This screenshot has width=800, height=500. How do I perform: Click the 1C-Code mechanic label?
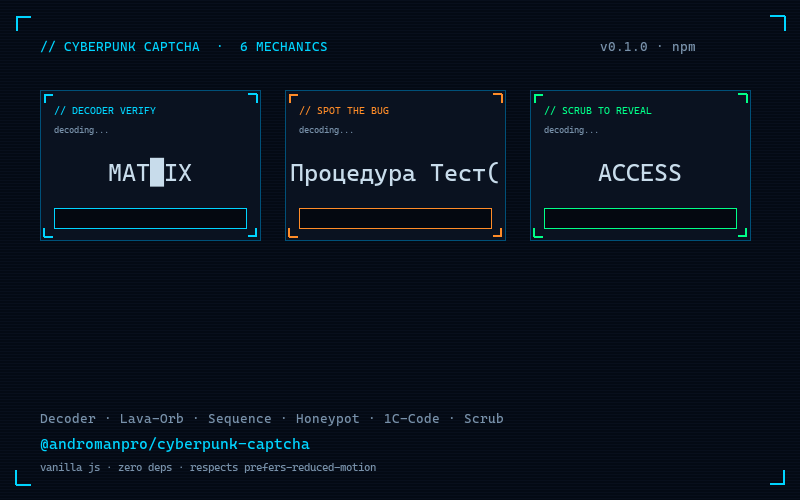pyautogui.click(x=412, y=418)
